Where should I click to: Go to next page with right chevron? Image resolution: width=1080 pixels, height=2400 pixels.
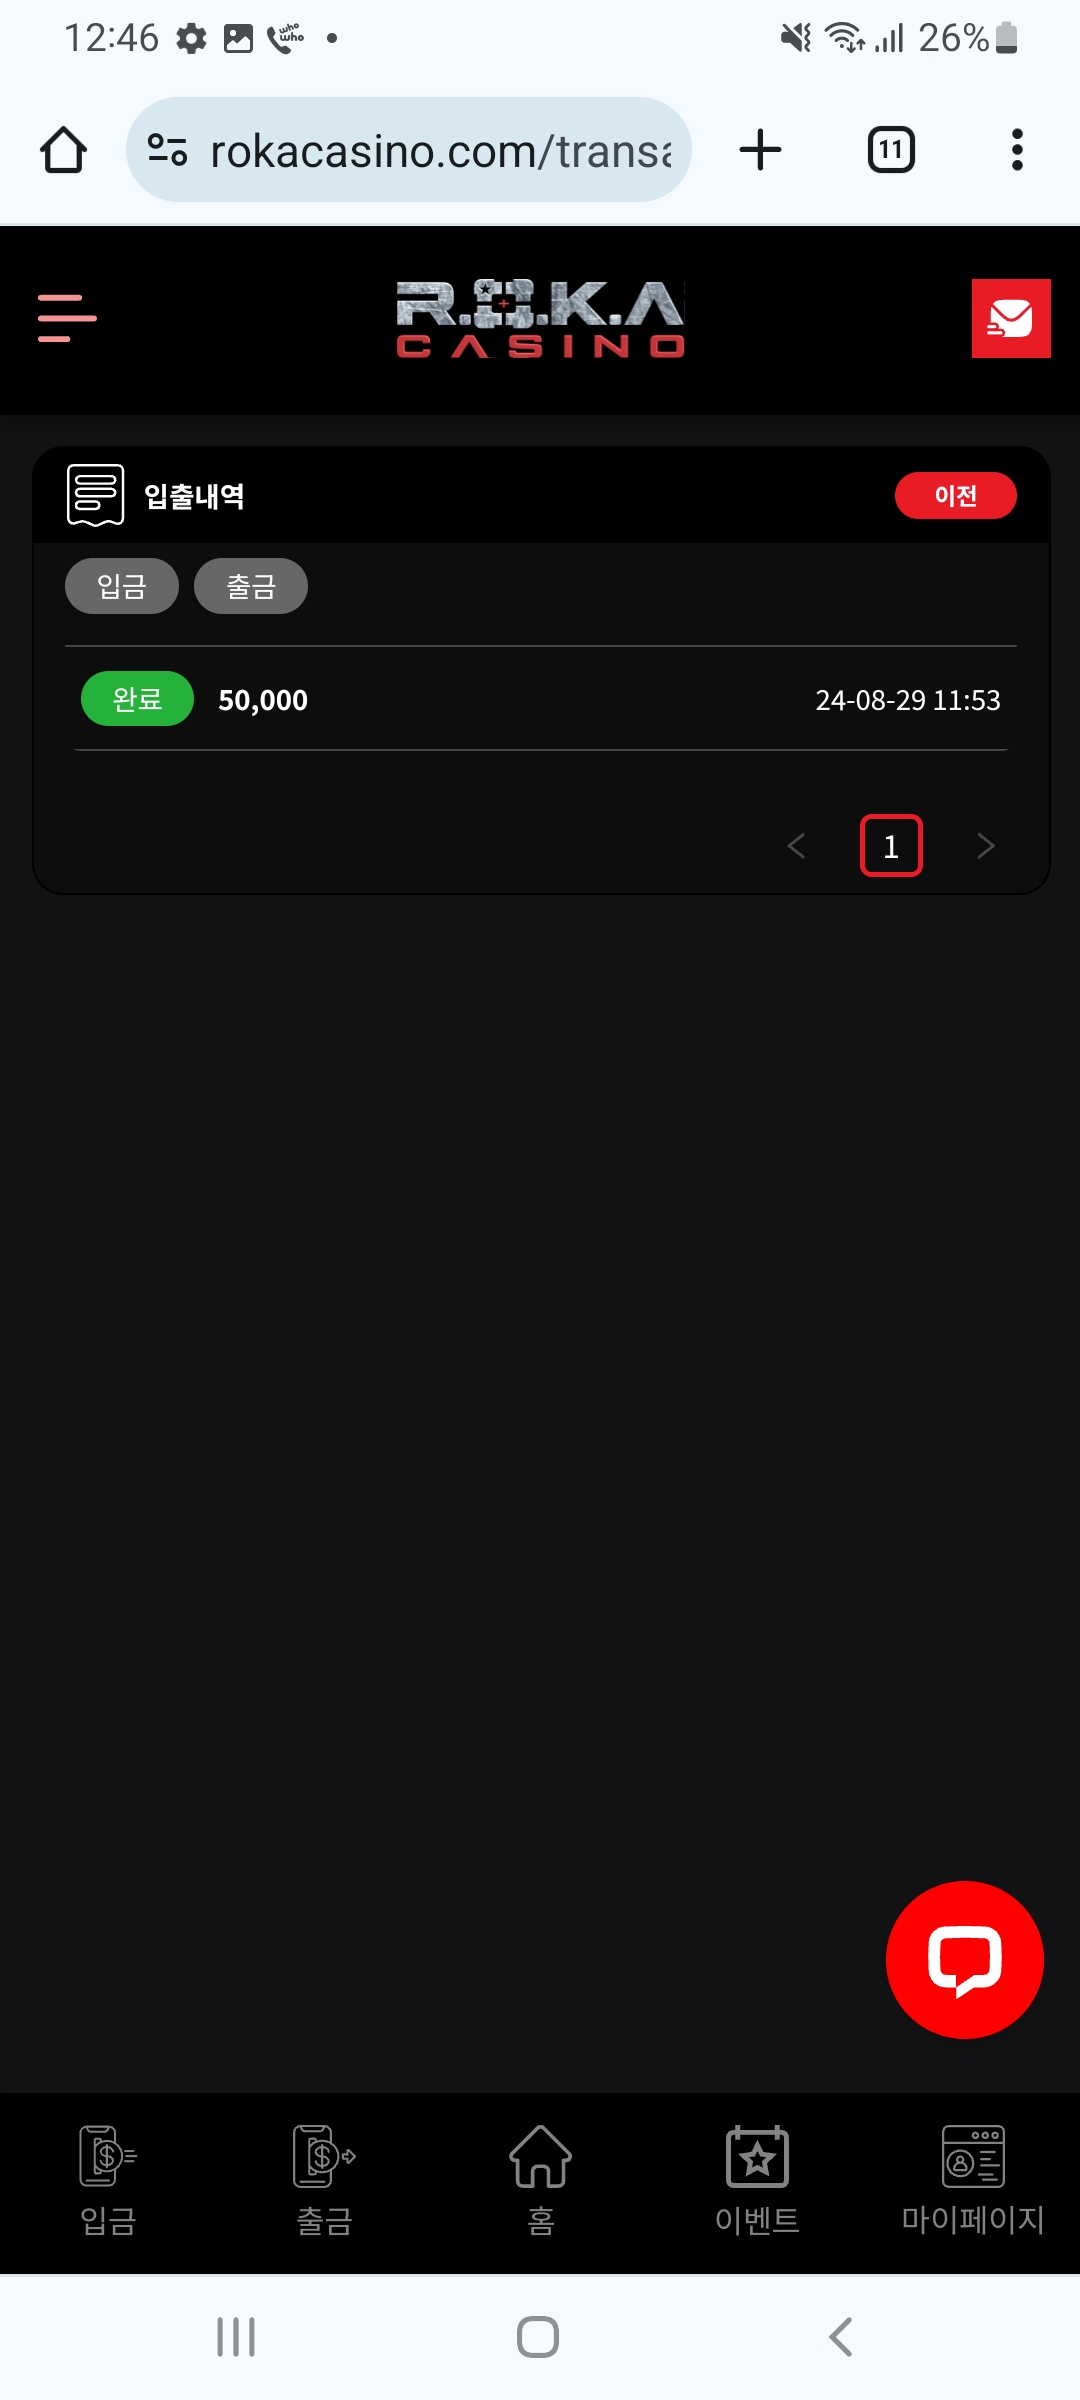986,846
